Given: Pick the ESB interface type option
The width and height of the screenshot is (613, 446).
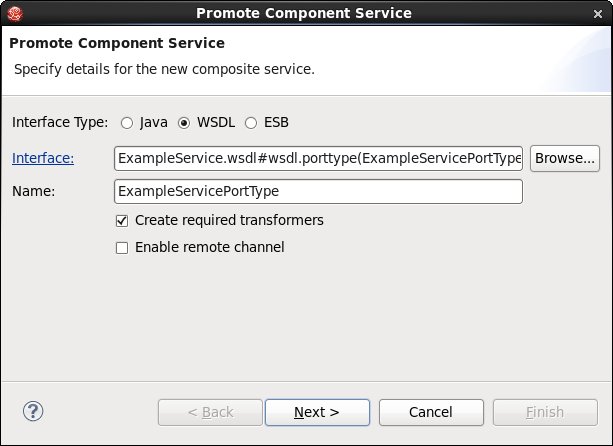Looking at the screenshot, I should coord(251,123).
